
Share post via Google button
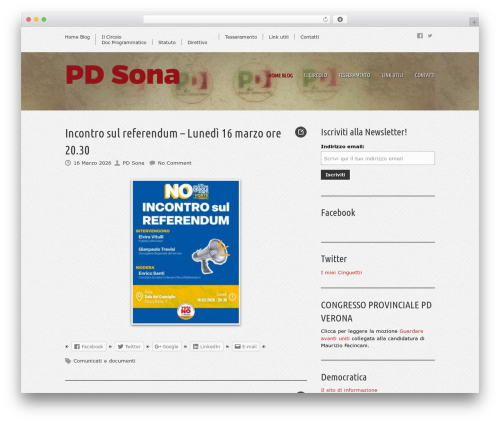click(167, 347)
